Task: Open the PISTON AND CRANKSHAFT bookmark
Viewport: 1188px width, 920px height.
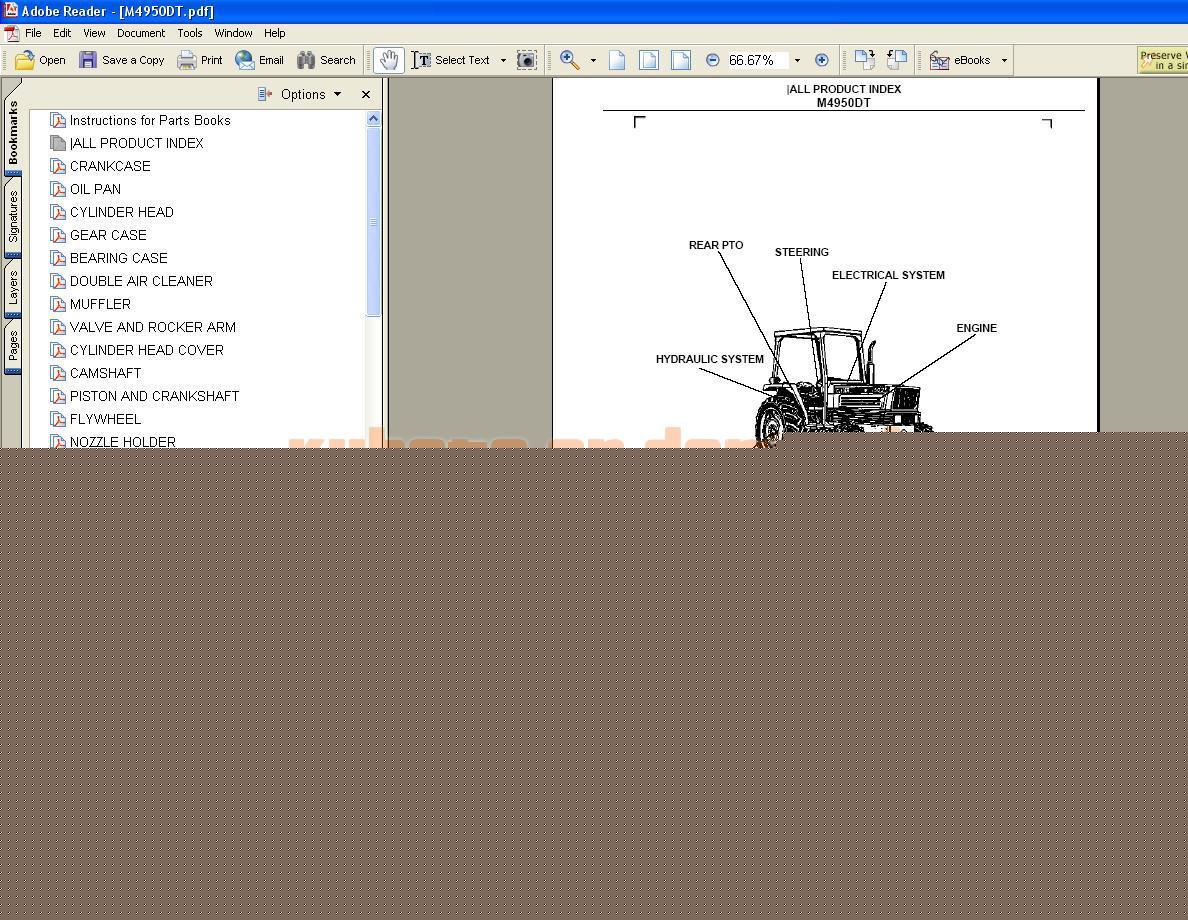Action: click(x=155, y=396)
